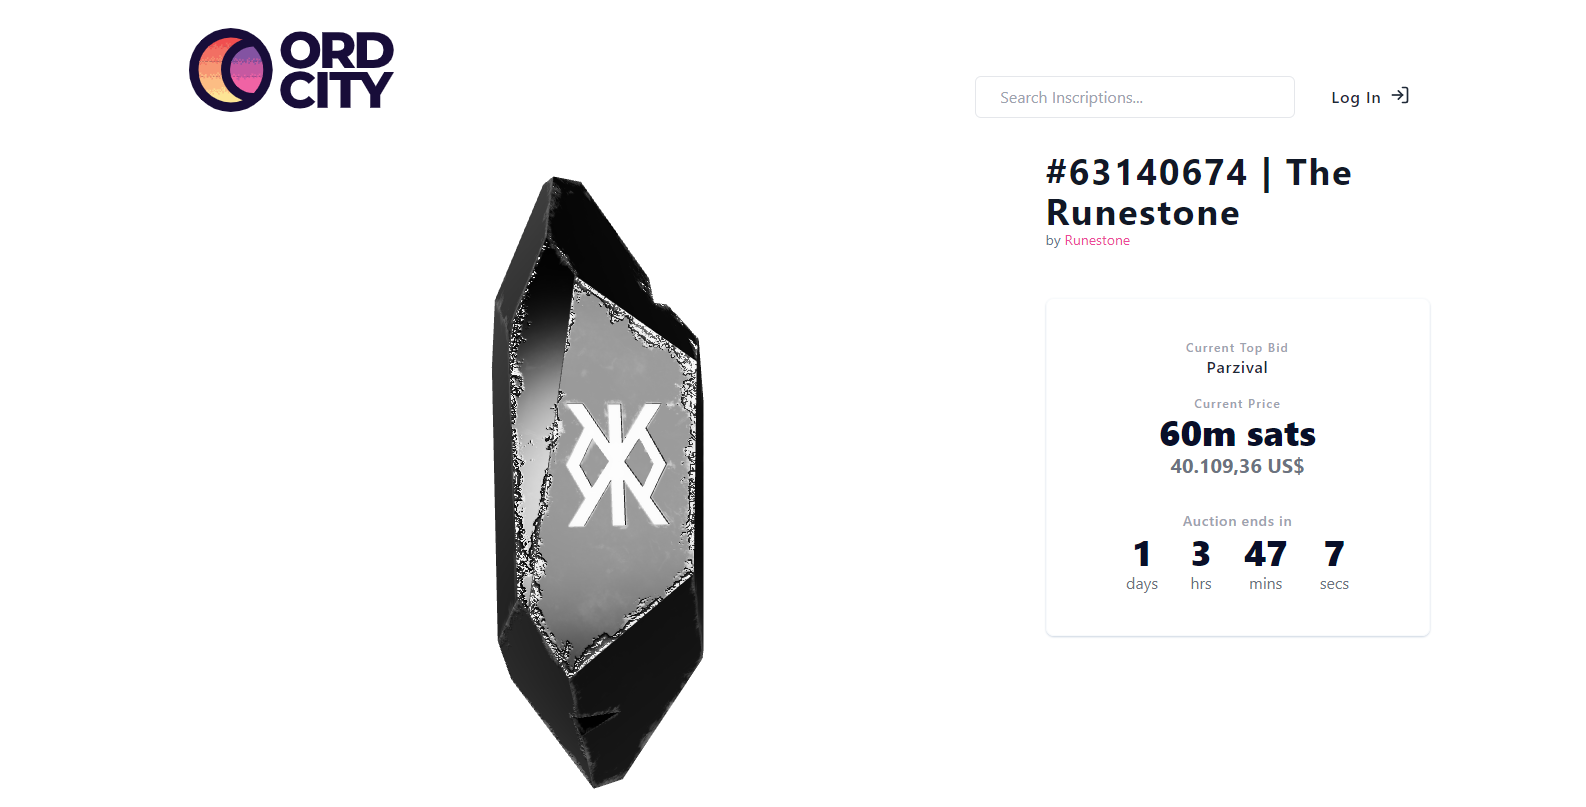This screenshot has width=1586, height=807.
Task: Click the login arrow icon
Action: 1400,96
